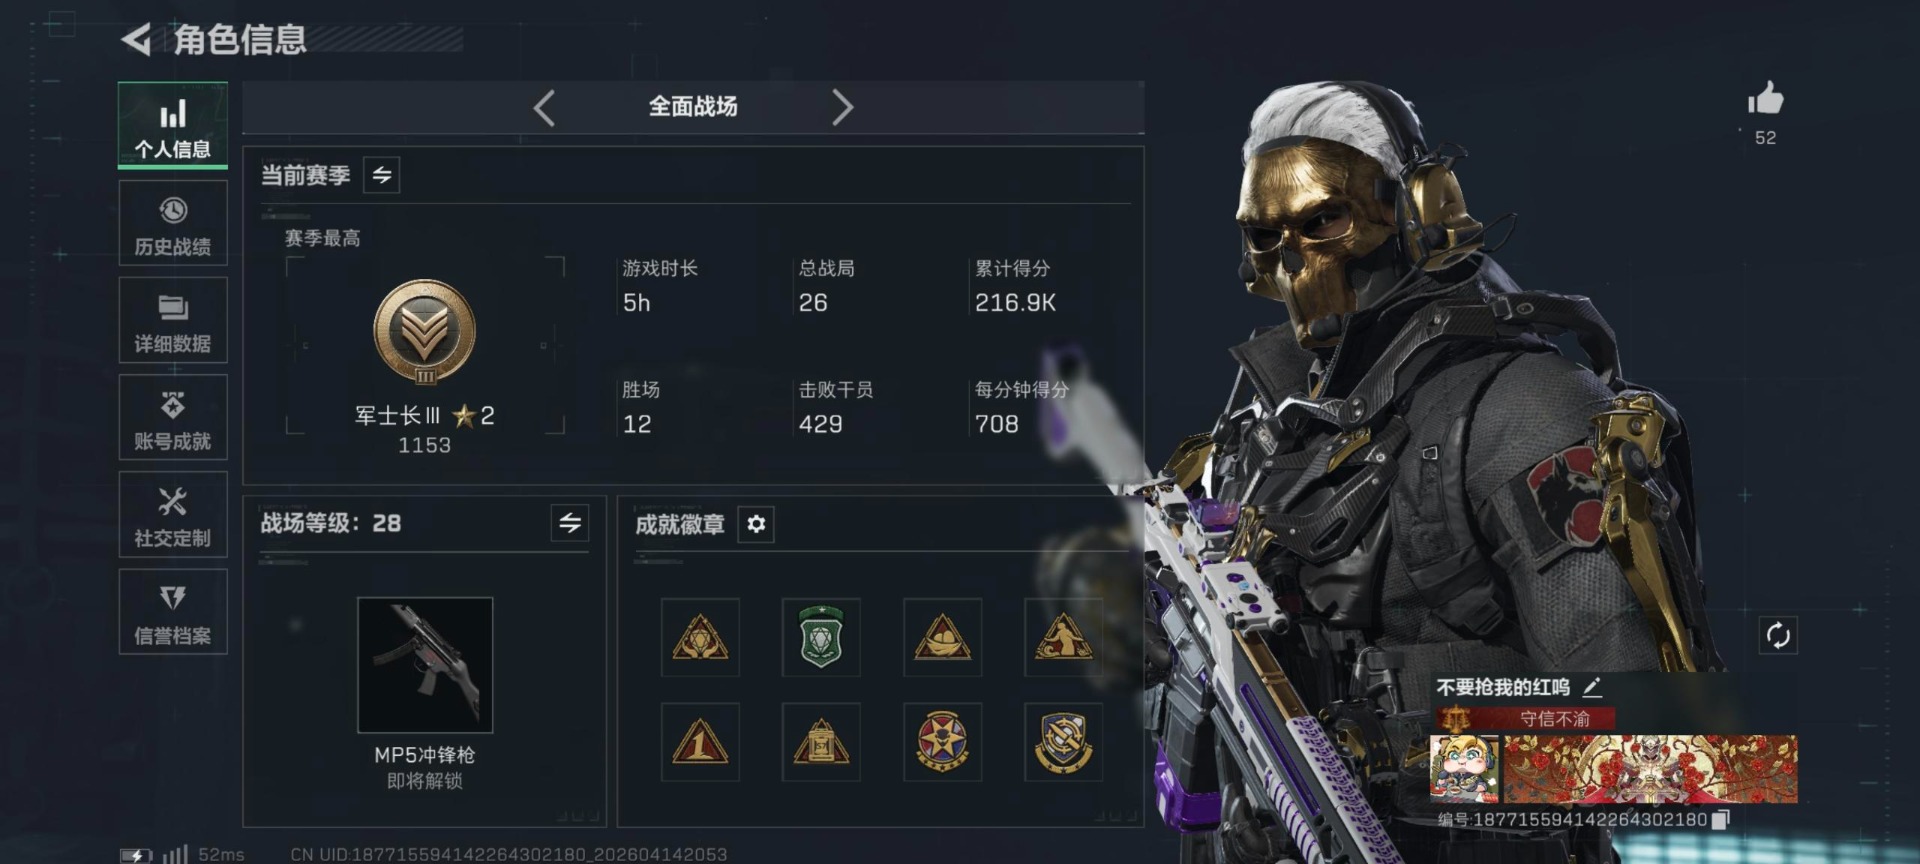
Task: Toggle current season swap button
Action: pos(381,175)
